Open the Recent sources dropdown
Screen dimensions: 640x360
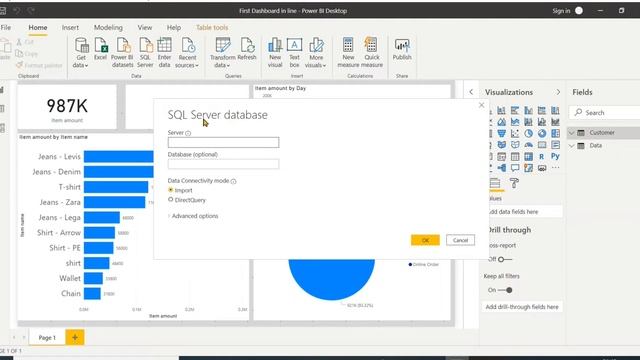[x=187, y=52]
